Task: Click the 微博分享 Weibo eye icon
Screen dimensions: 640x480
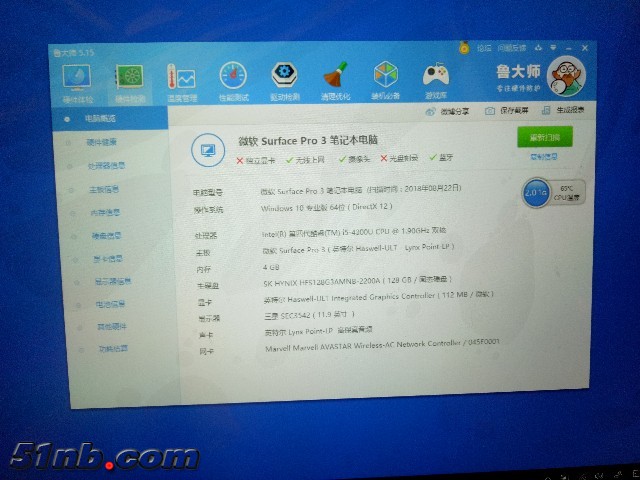Action: pyautogui.click(x=430, y=111)
